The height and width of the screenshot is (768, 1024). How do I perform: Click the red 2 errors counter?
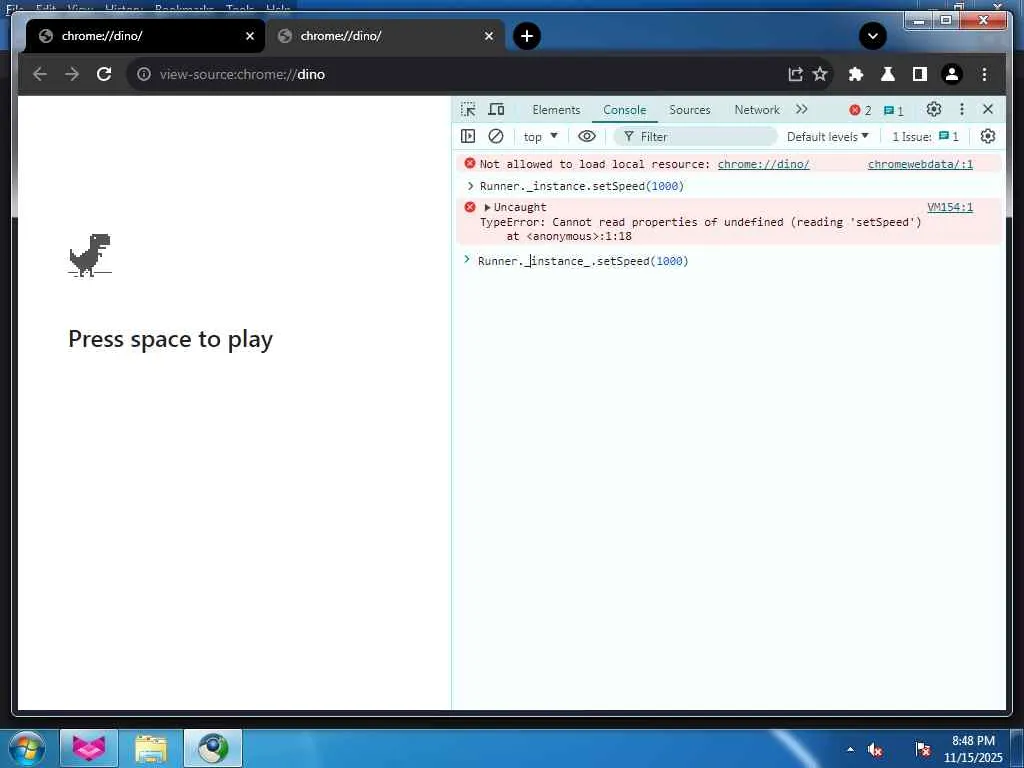point(860,110)
